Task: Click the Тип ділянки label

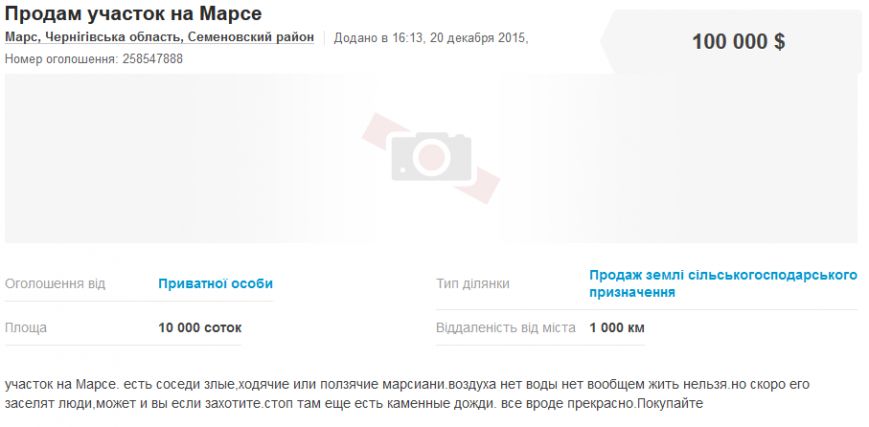Action: click(x=473, y=284)
